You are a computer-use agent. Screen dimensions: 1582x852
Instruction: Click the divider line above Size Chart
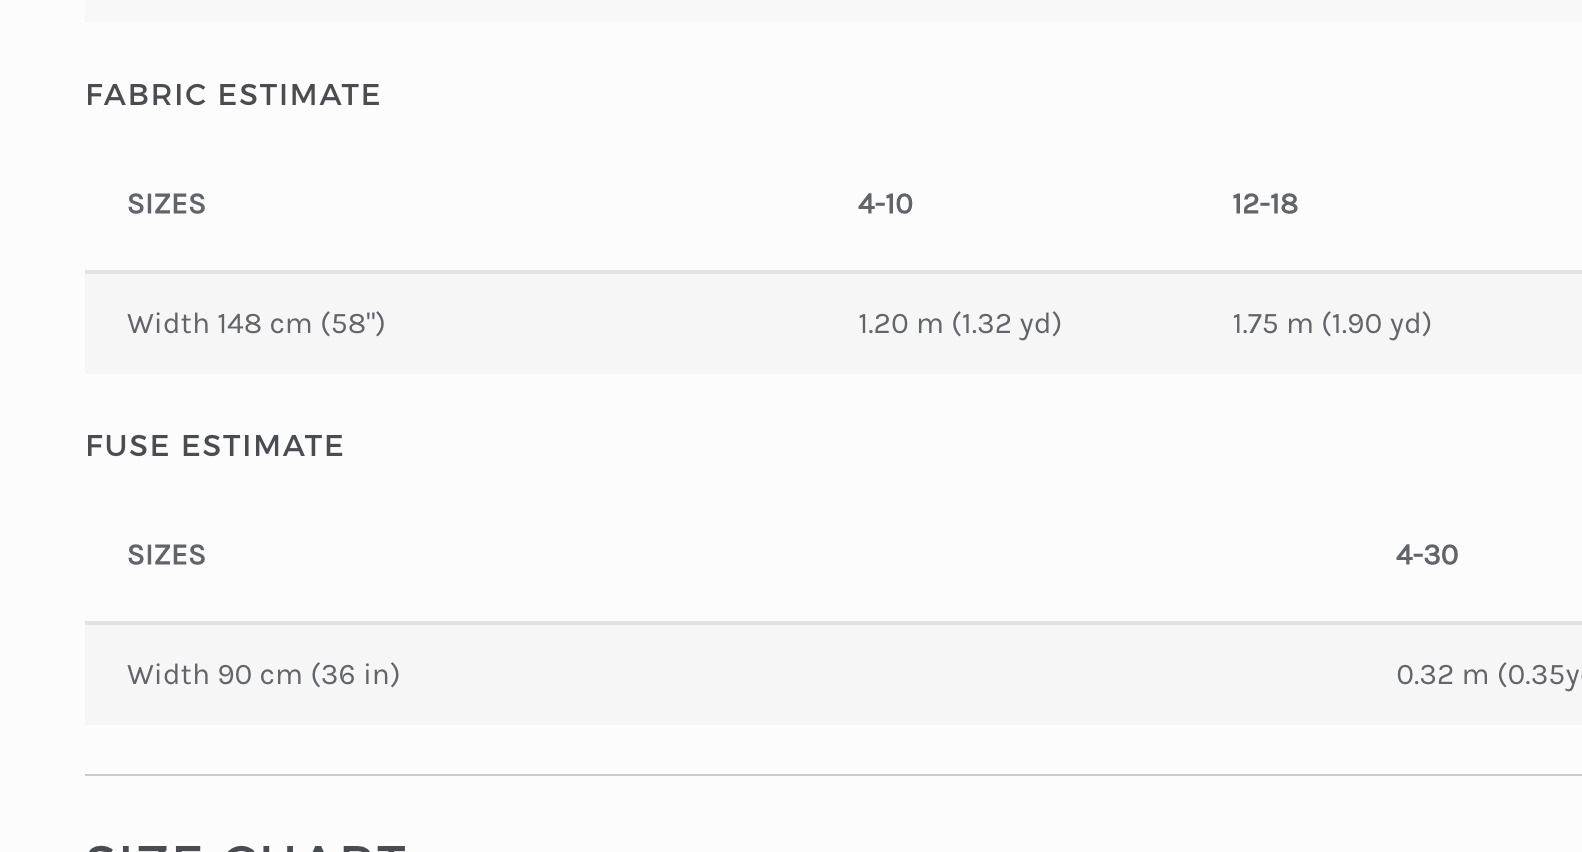point(833,775)
